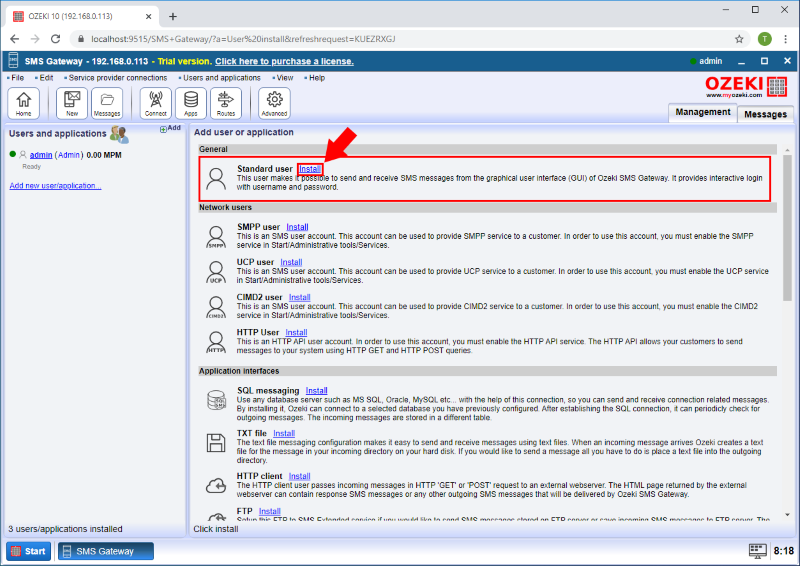Screen dimensions: 800x566
Task: Click the 8:18 clock
Action: click(x=783, y=551)
